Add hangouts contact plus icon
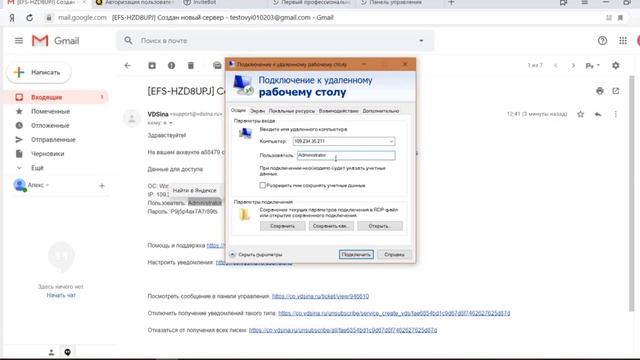Viewport: 640px width, 360px height. pyautogui.click(x=102, y=186)
